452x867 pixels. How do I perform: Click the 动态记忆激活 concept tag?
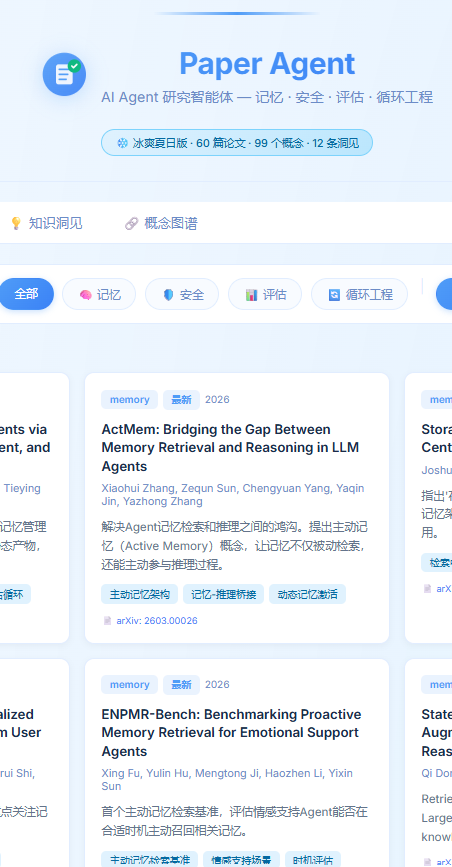point(308,594)
